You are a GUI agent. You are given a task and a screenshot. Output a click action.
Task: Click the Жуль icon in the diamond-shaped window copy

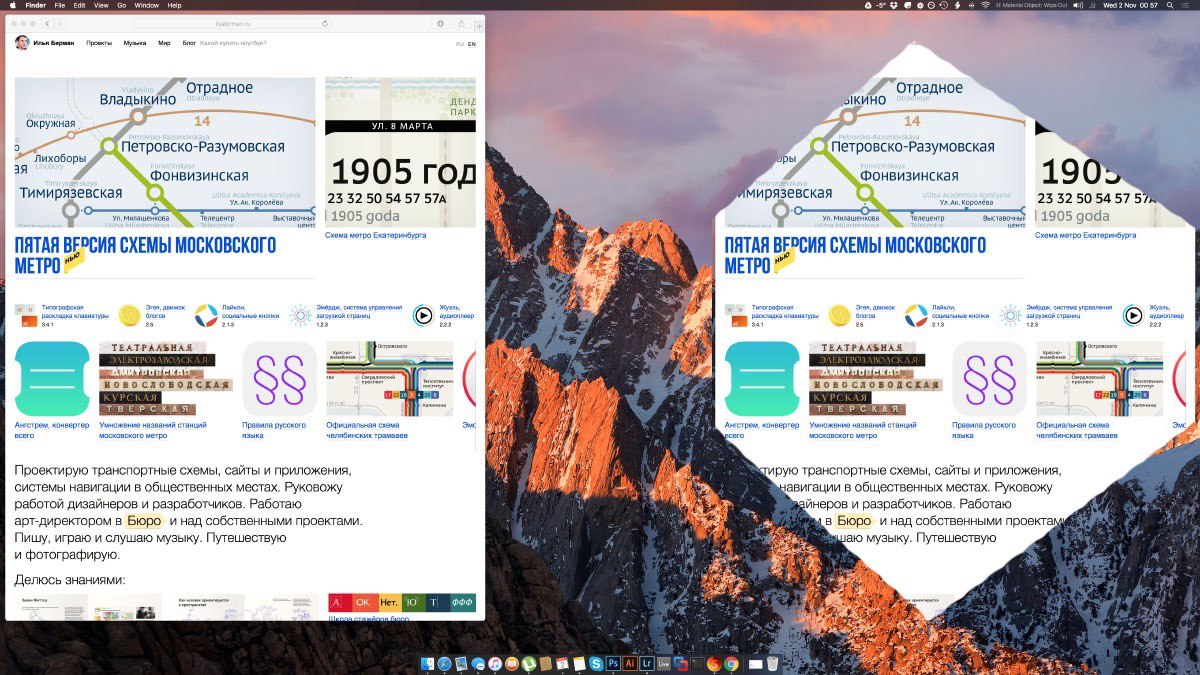1133,316
